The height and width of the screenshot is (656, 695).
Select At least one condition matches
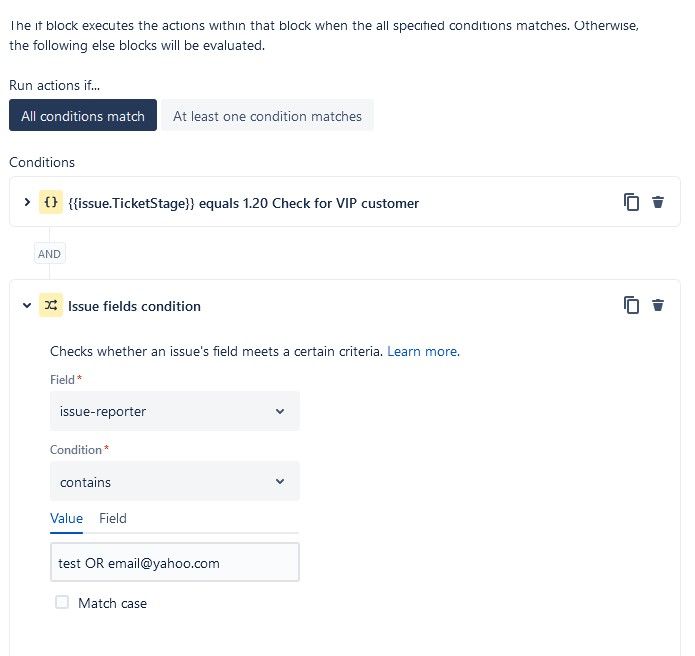click(x=267, y=116)
